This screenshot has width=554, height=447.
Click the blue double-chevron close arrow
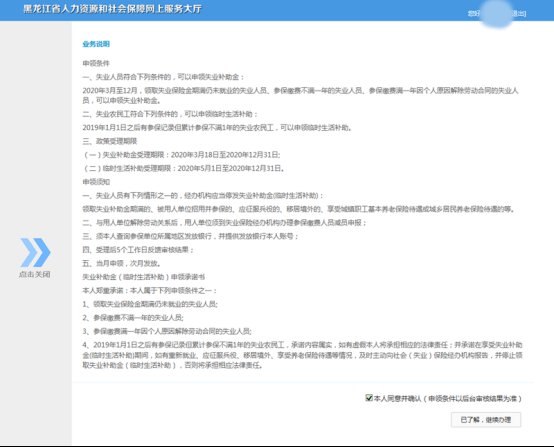[35, 252]
